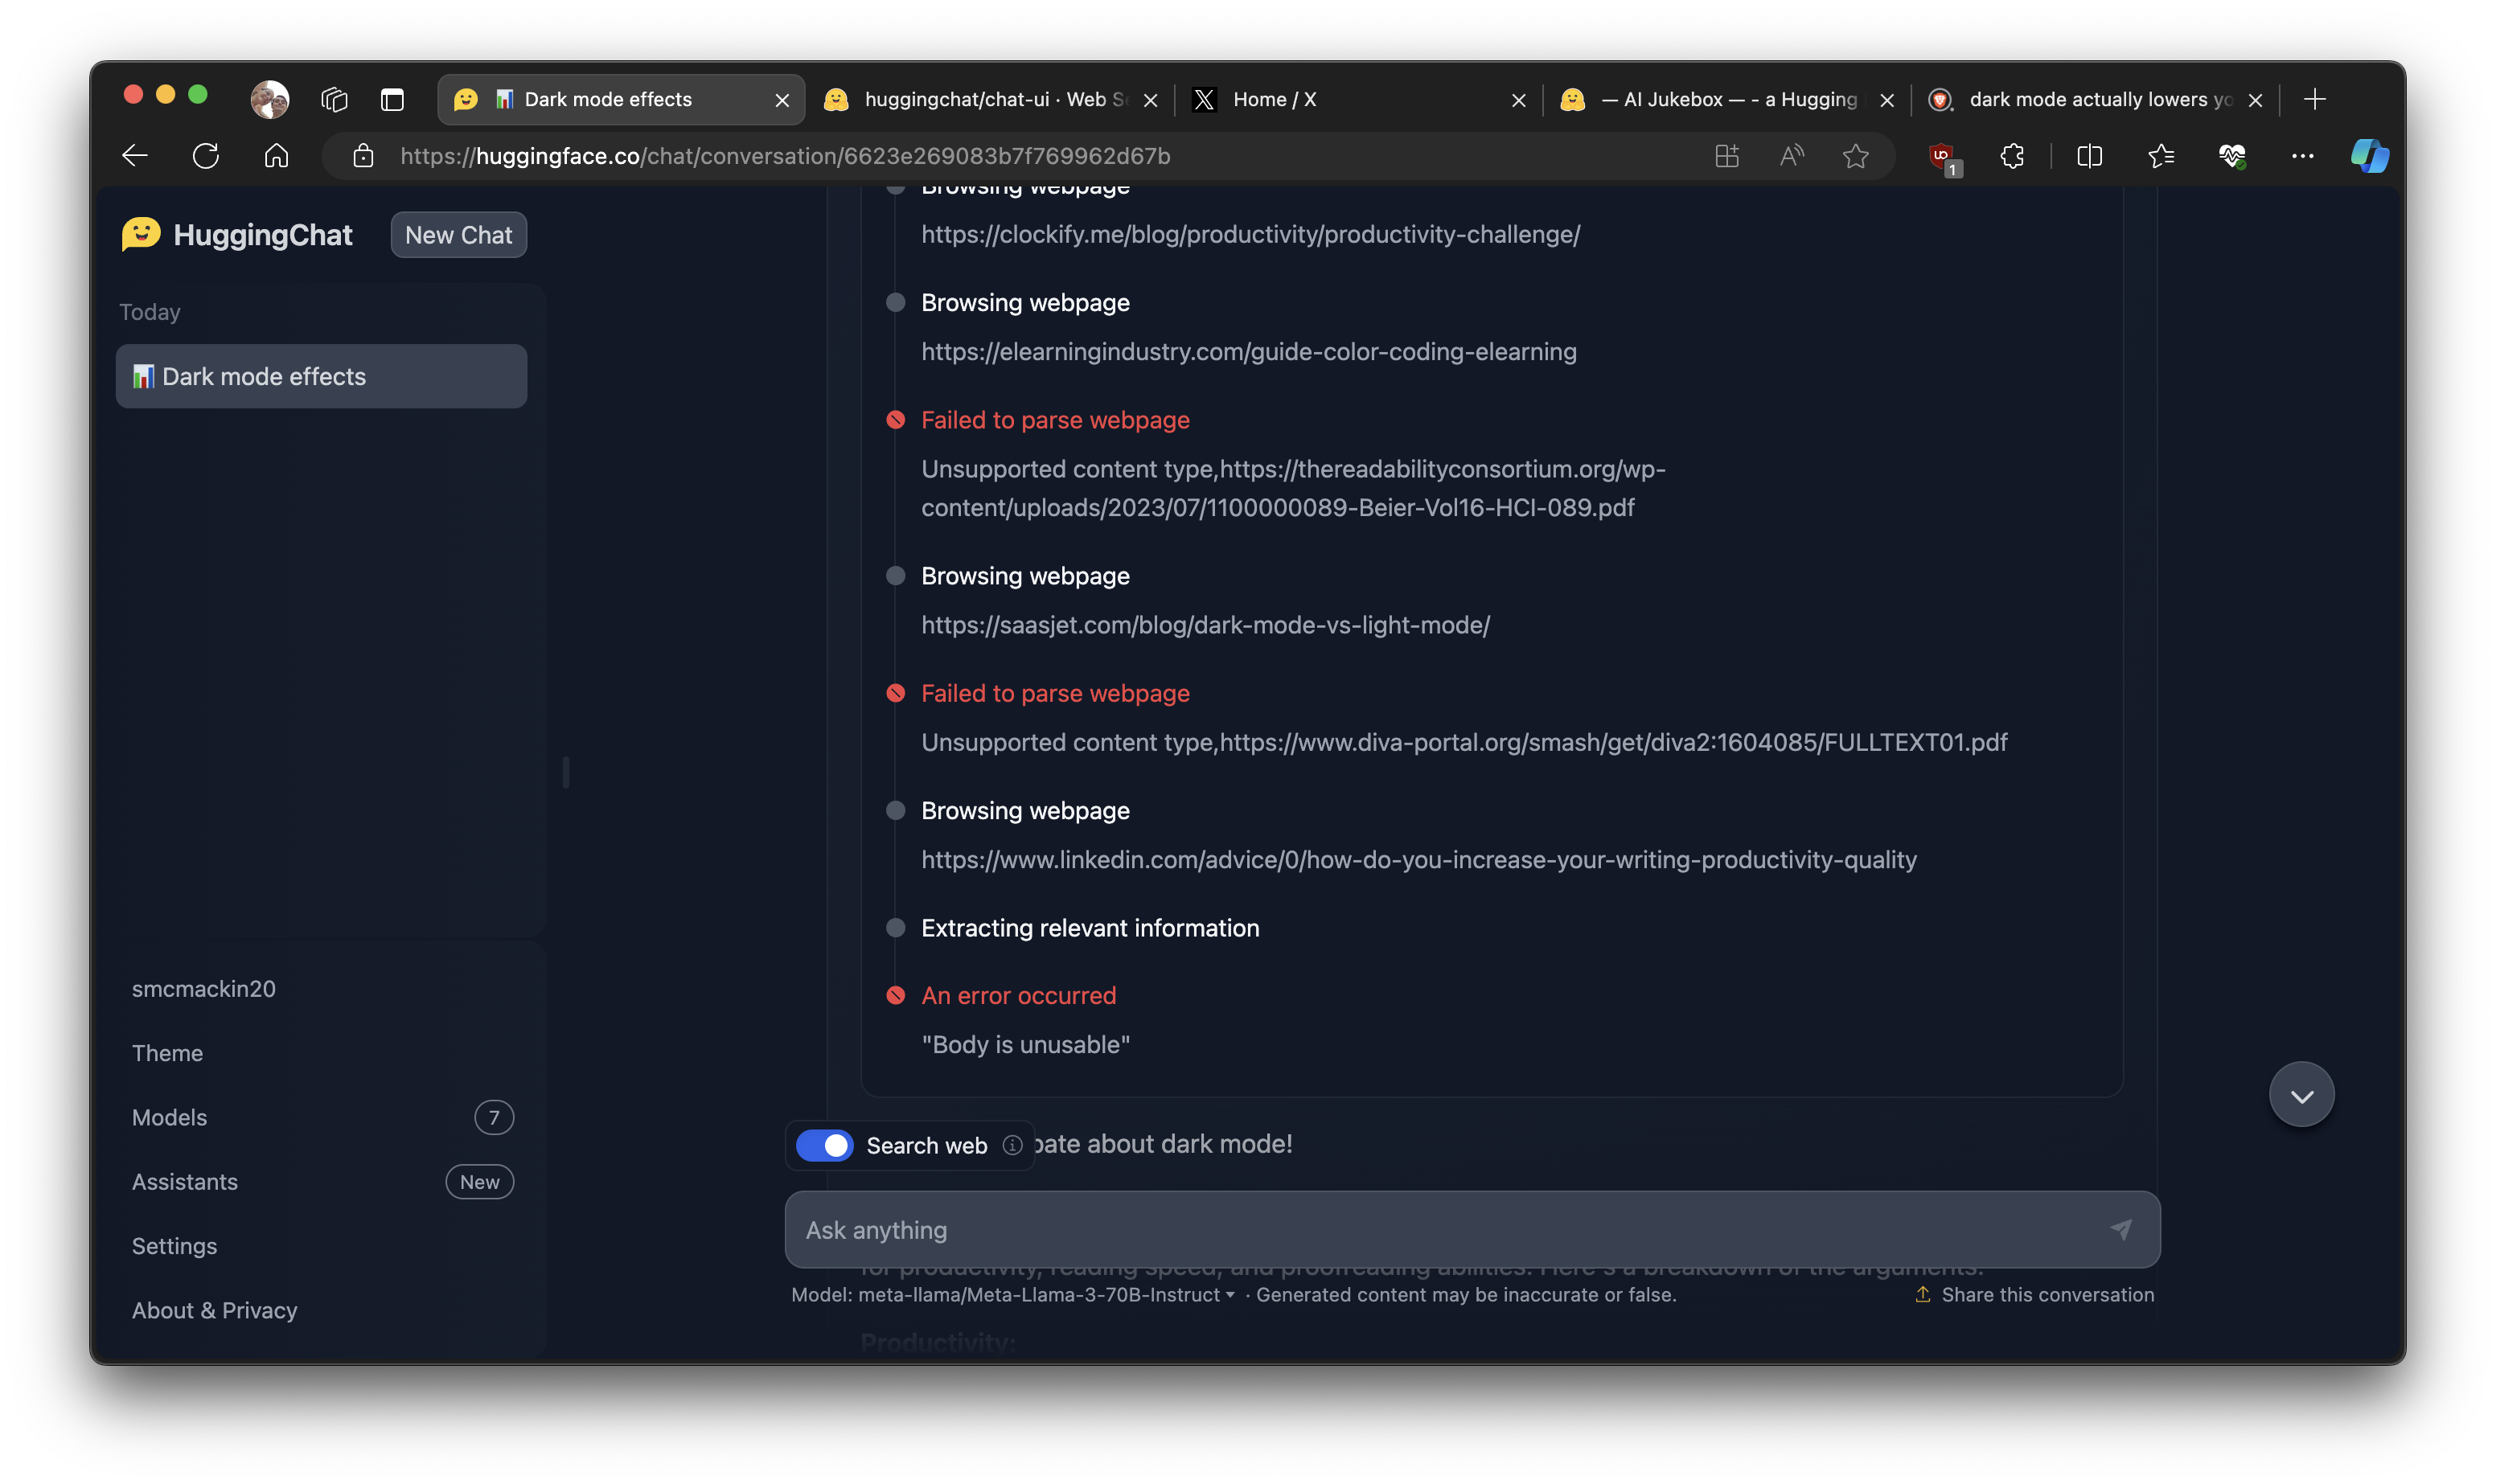
Task: Start a New Chat
Action: click(x=458, y=235)
